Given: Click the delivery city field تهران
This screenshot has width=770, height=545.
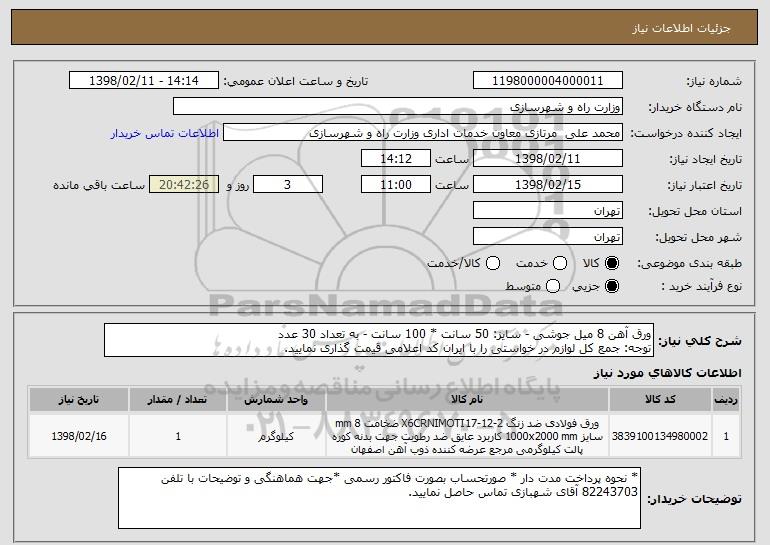Looking at the screenshot, I should (x=548, y=237).
